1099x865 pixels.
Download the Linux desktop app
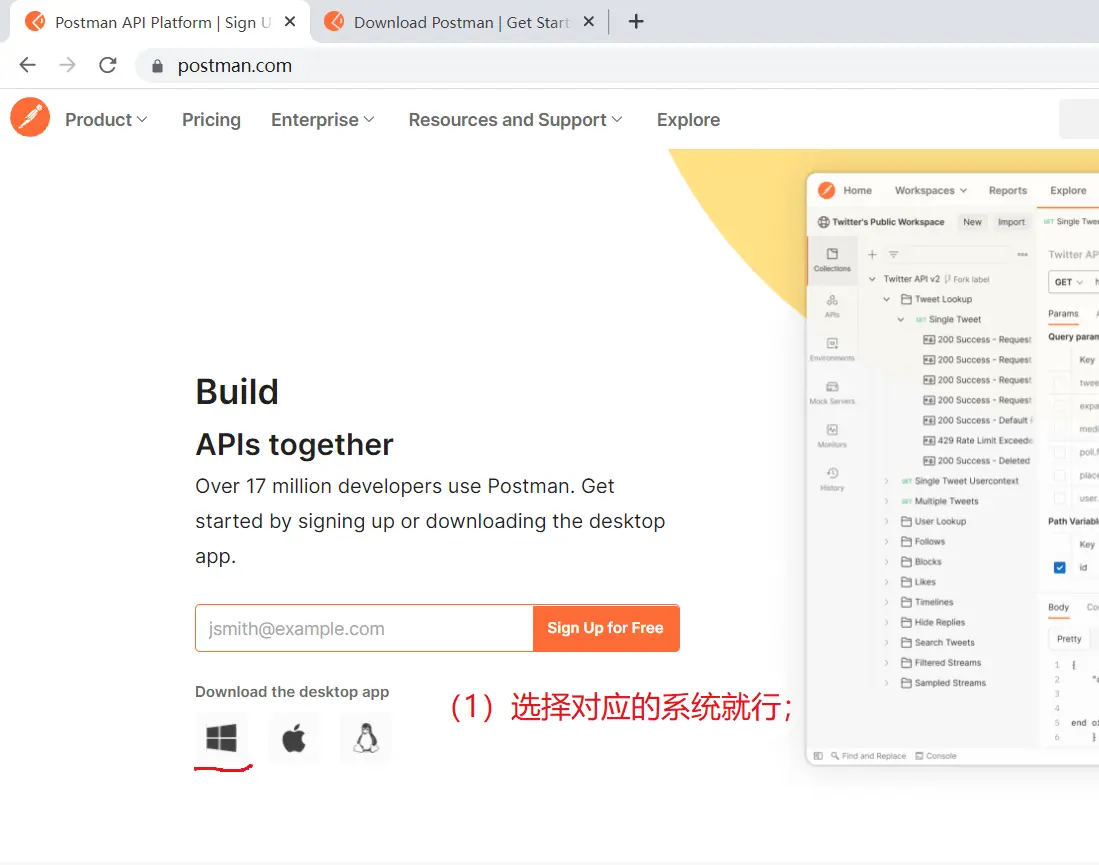click(366, 737)
